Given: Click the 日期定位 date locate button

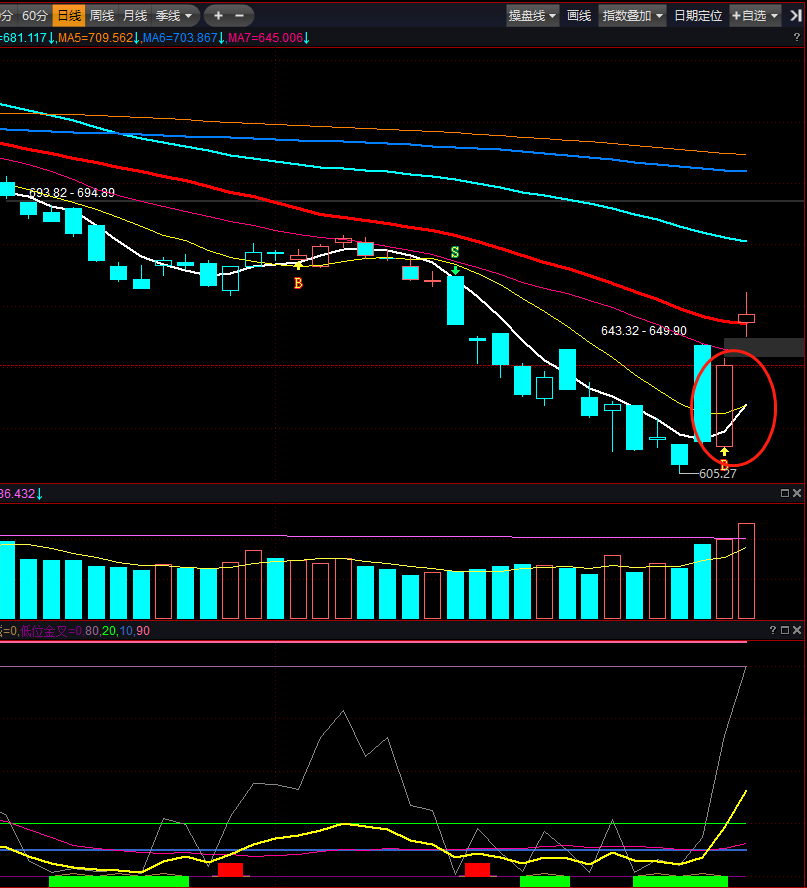Looking at the screenshot, I should (x=698, y=15).
